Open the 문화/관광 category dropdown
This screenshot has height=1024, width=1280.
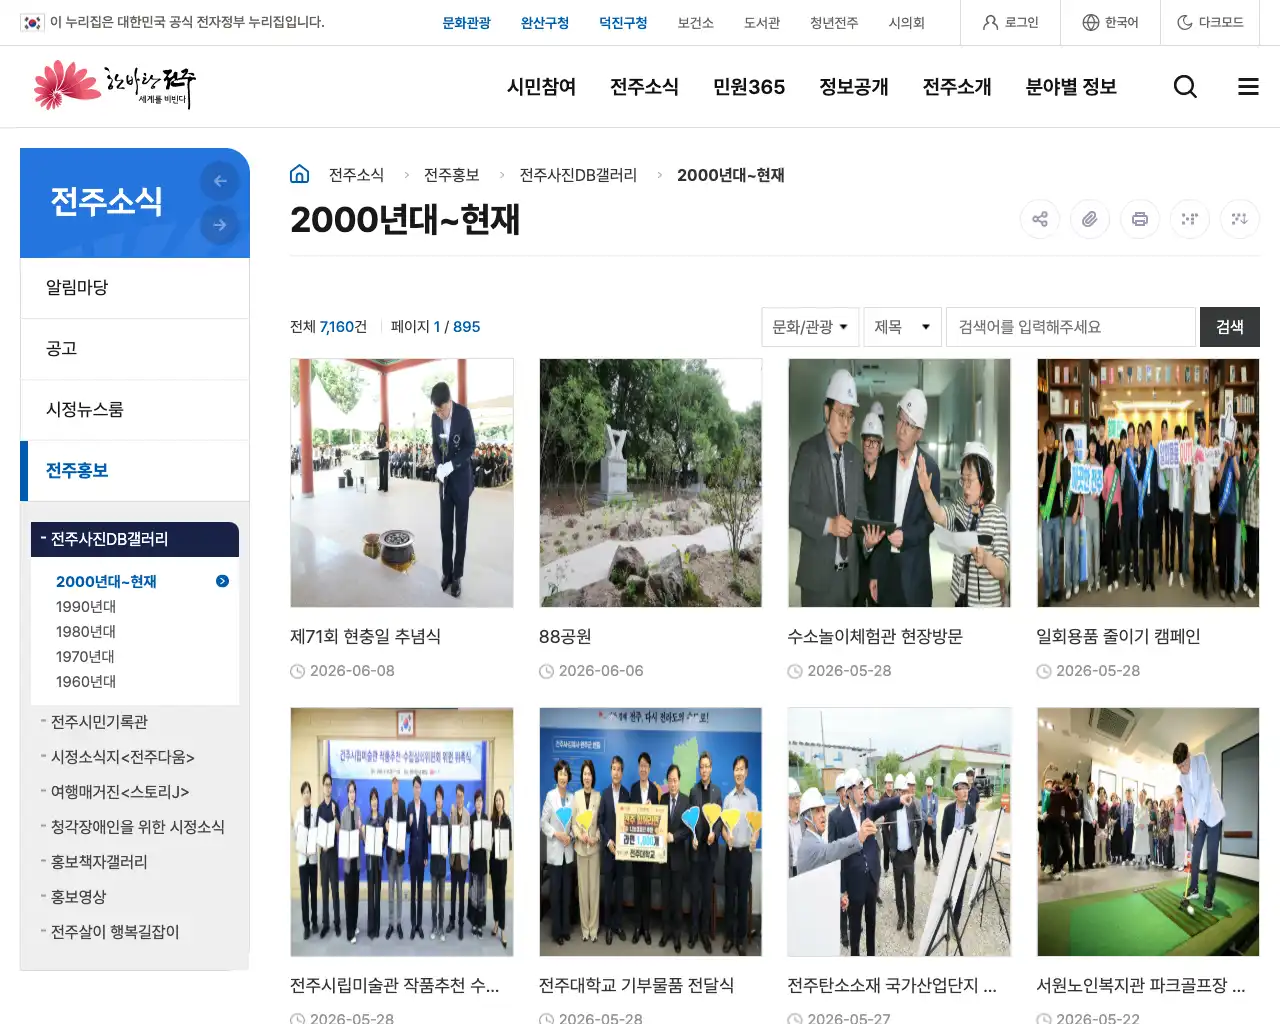point(810,327)
